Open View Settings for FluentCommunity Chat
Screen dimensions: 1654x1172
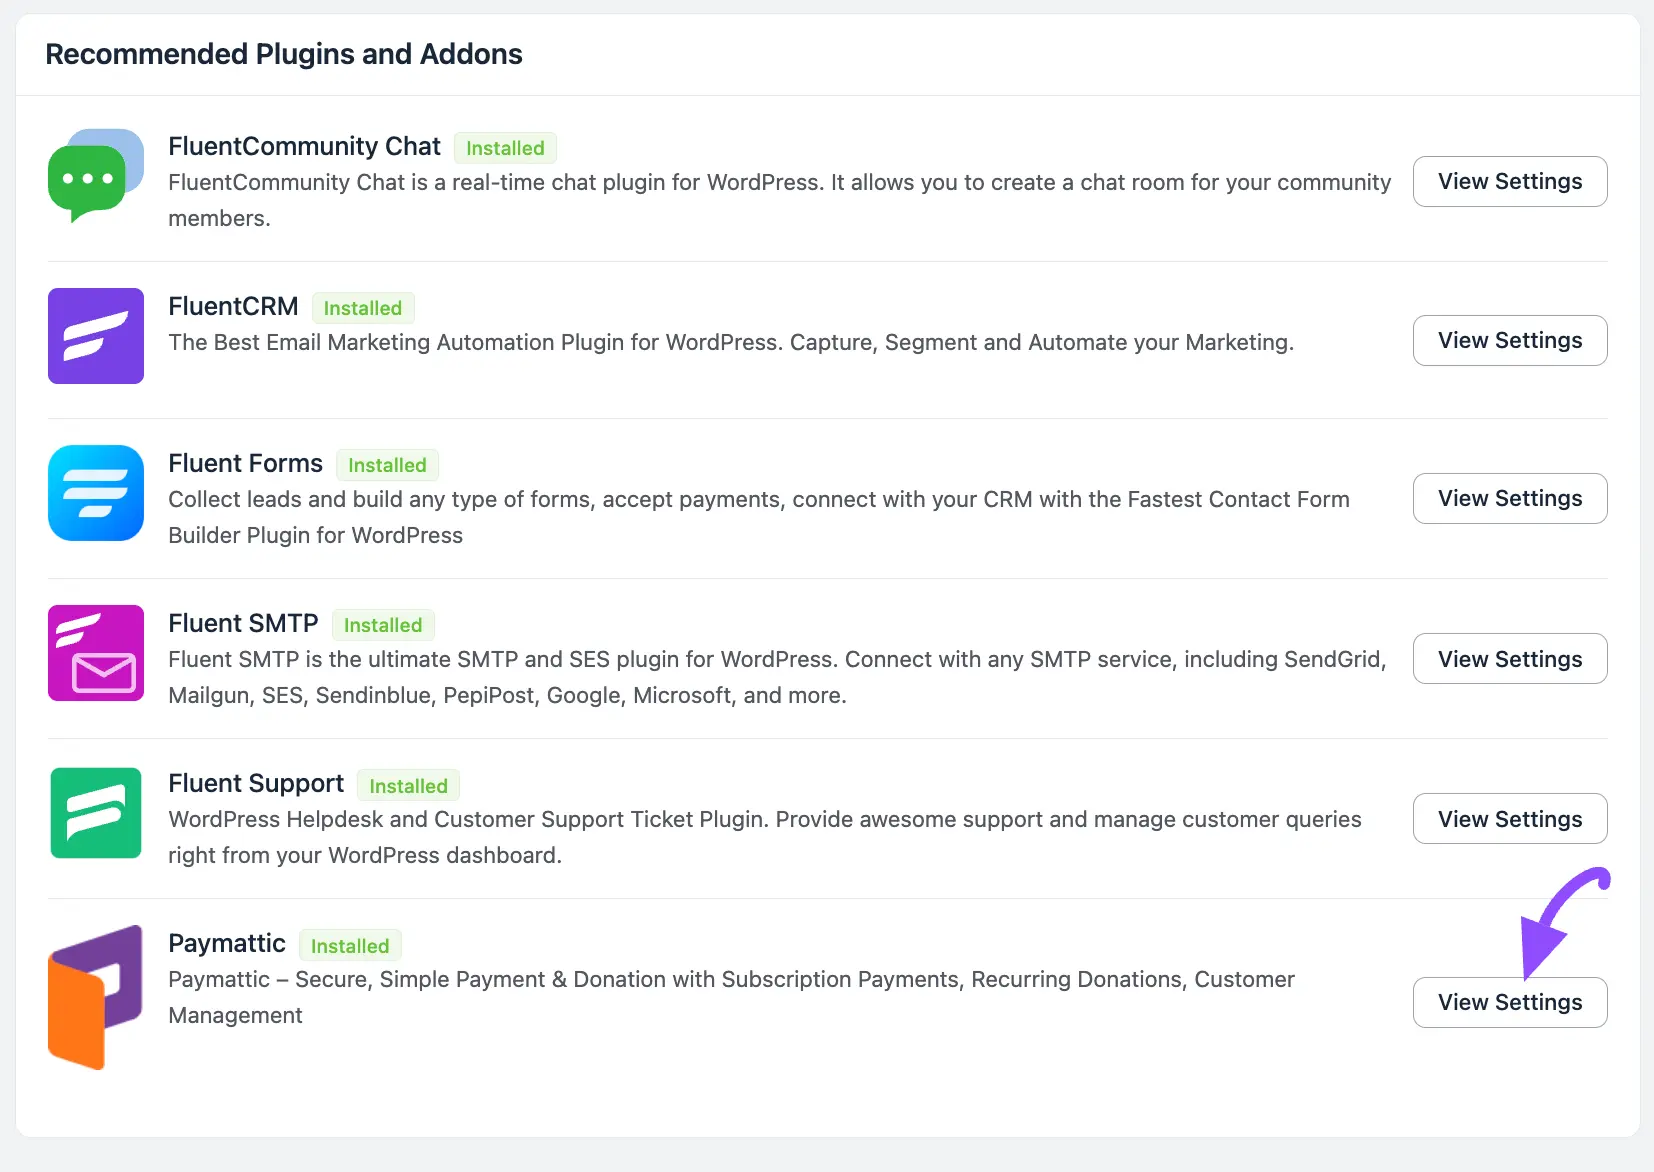pos(1510,181)
